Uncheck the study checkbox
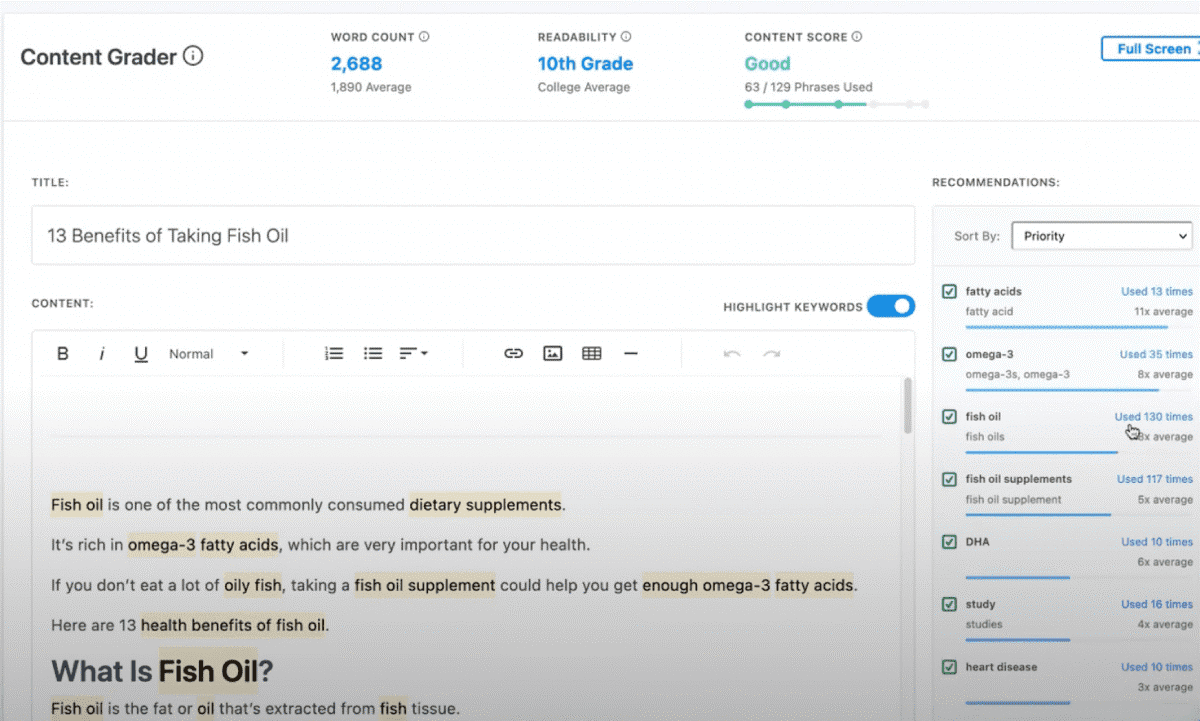 pos(950,604)
